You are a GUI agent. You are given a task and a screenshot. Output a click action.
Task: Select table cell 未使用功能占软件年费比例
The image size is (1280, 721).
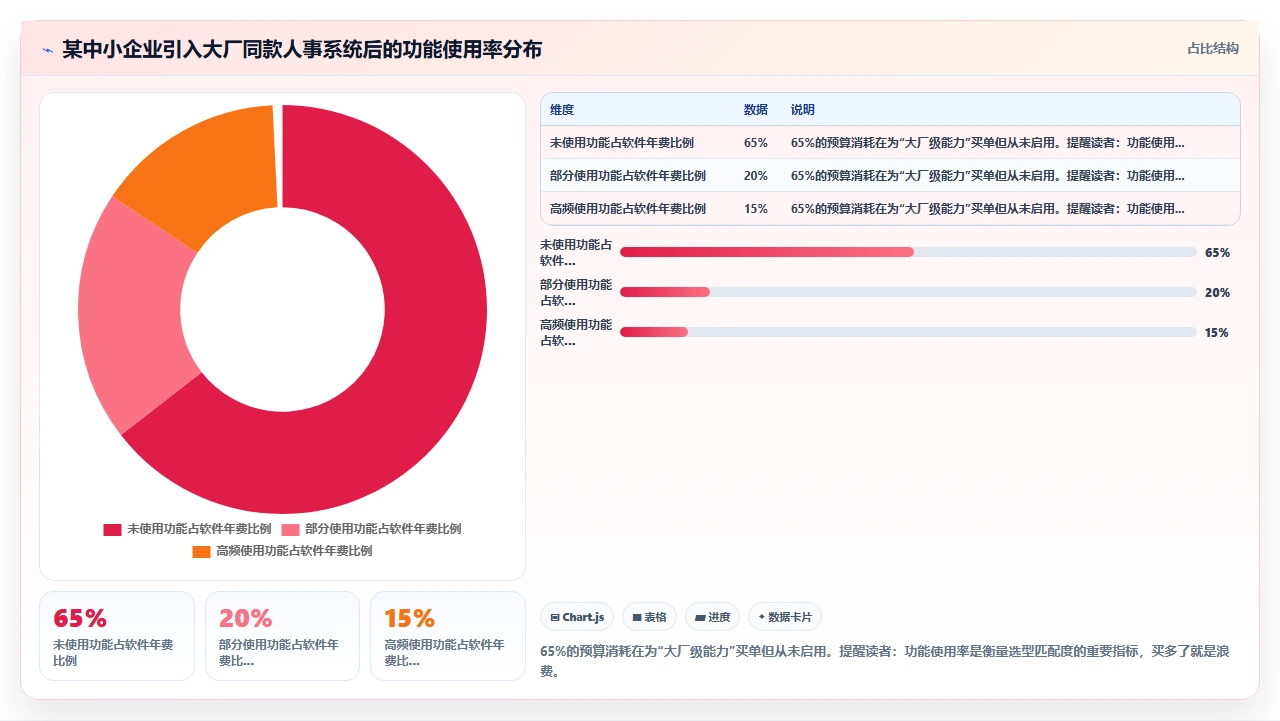pyautogui.click(x=622, y=143)
